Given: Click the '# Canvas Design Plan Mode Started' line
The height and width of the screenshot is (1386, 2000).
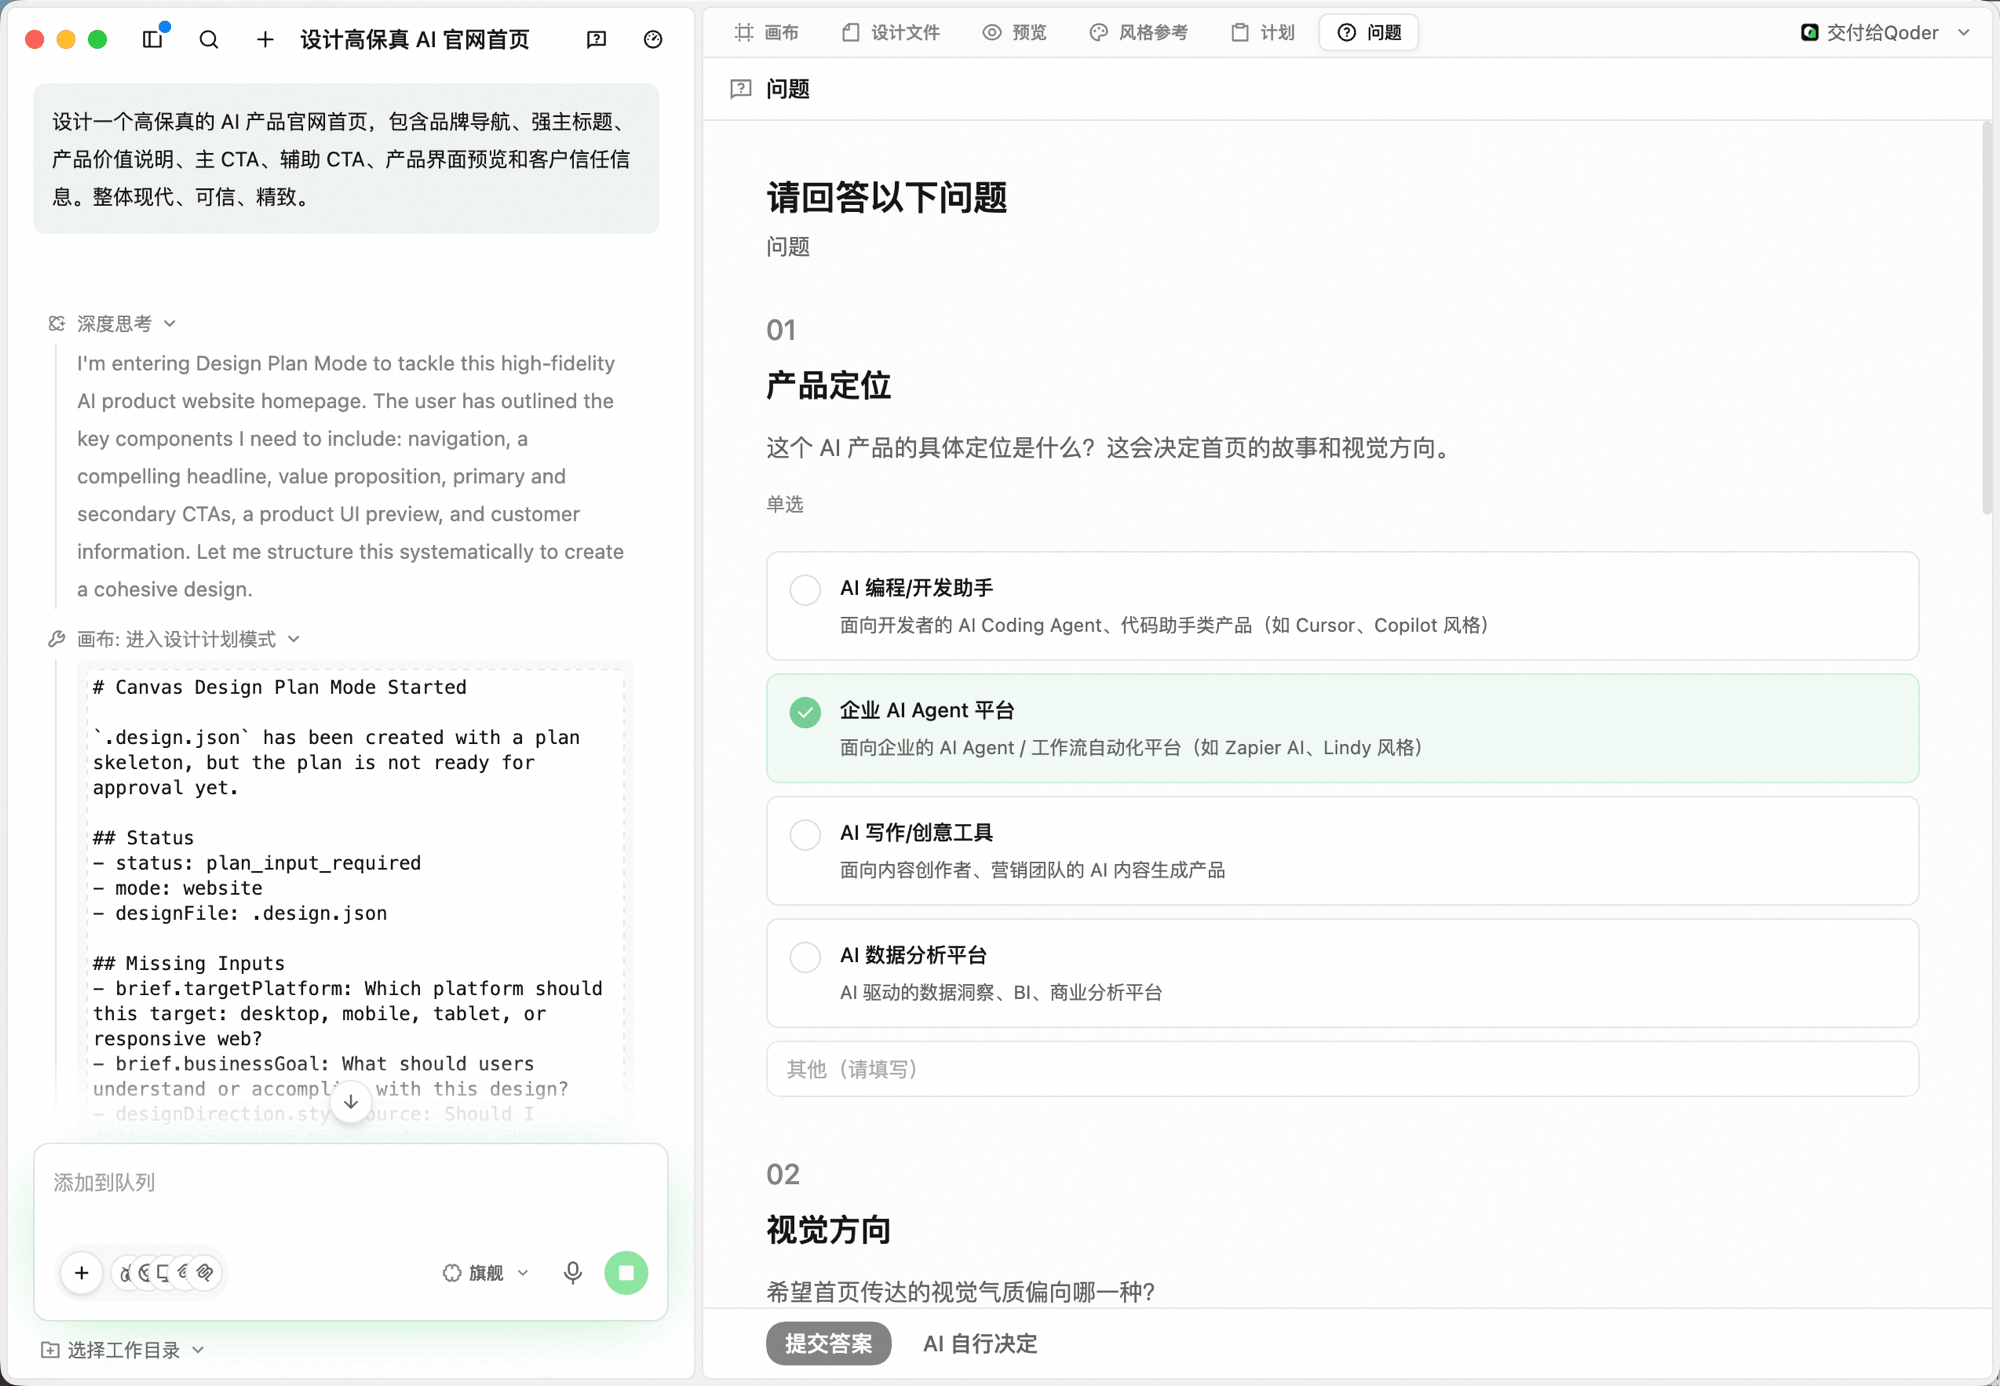Looking at the screenshot, I should (x=280, y=687).
